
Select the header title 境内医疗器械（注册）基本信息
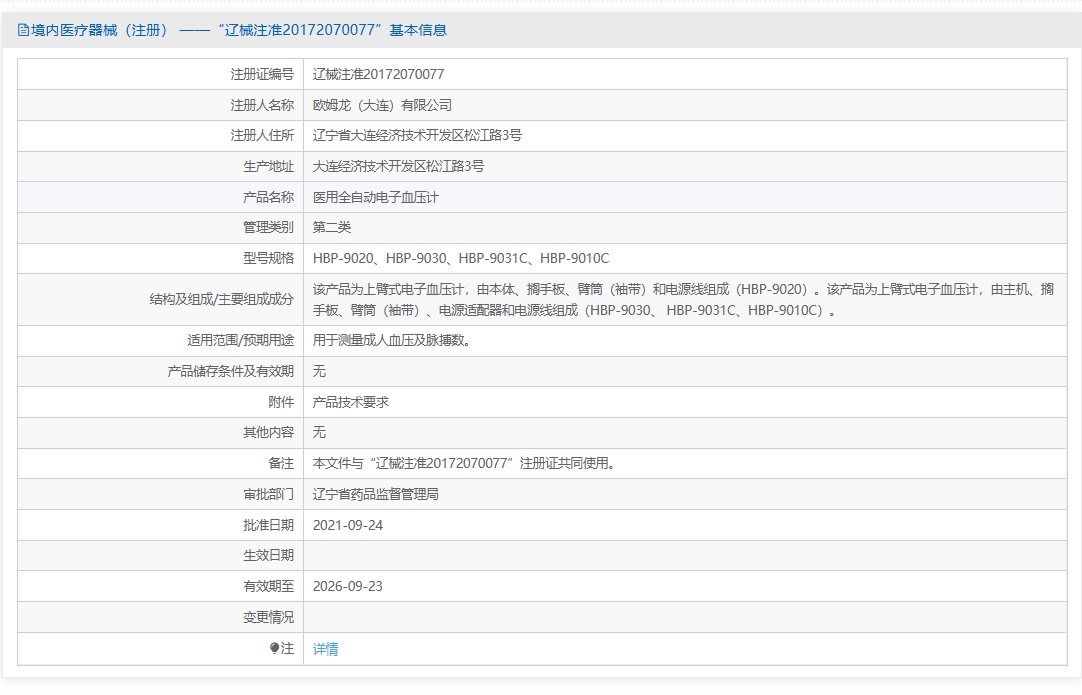click(239, 30)
